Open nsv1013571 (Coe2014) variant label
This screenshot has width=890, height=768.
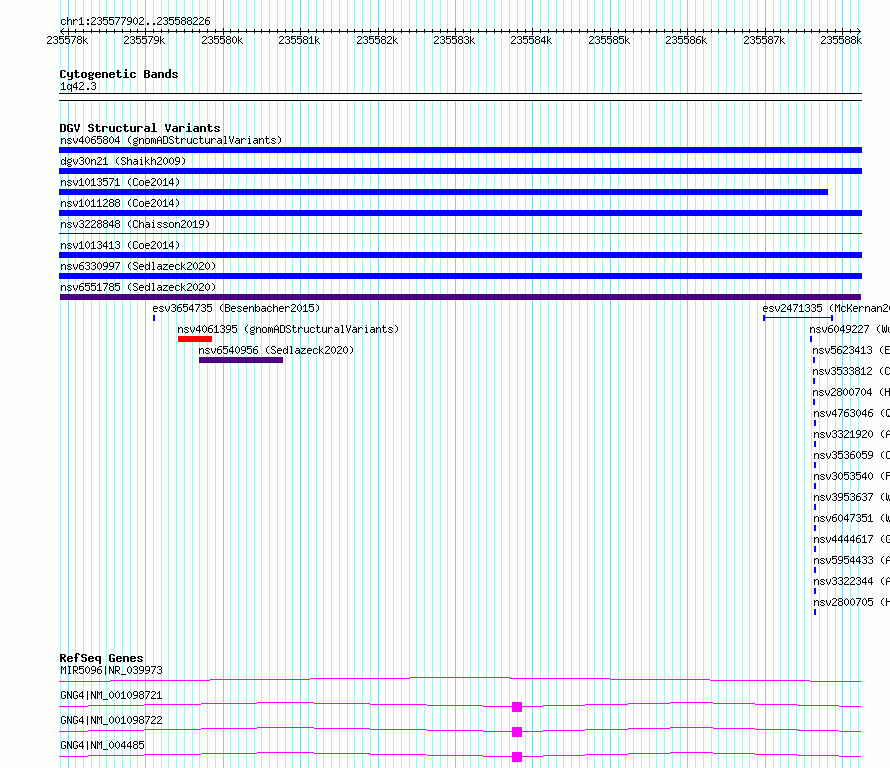120,182
